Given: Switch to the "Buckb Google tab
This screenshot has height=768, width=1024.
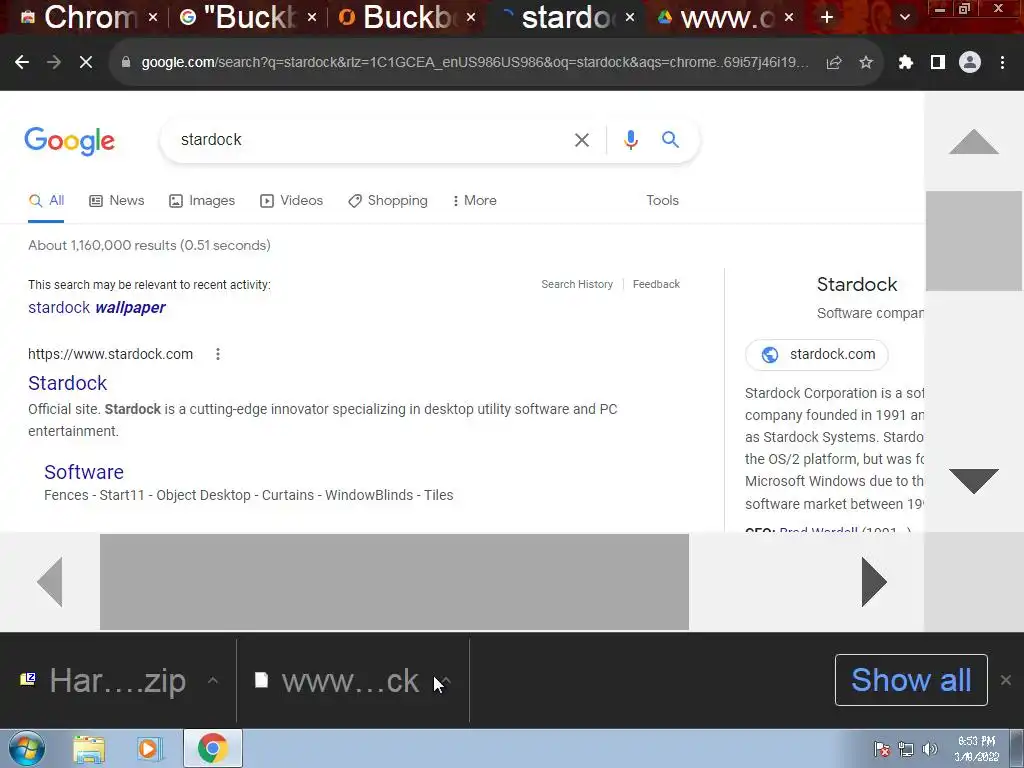Looking at the screenshot, I should tap(238, 18).
